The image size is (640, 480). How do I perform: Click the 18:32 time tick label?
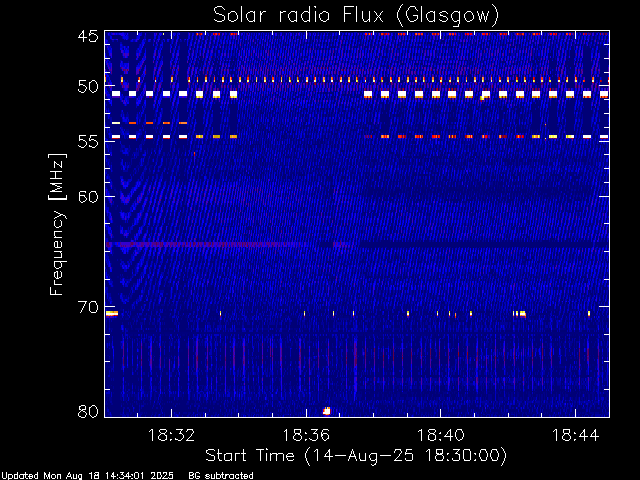click(171, 435)
